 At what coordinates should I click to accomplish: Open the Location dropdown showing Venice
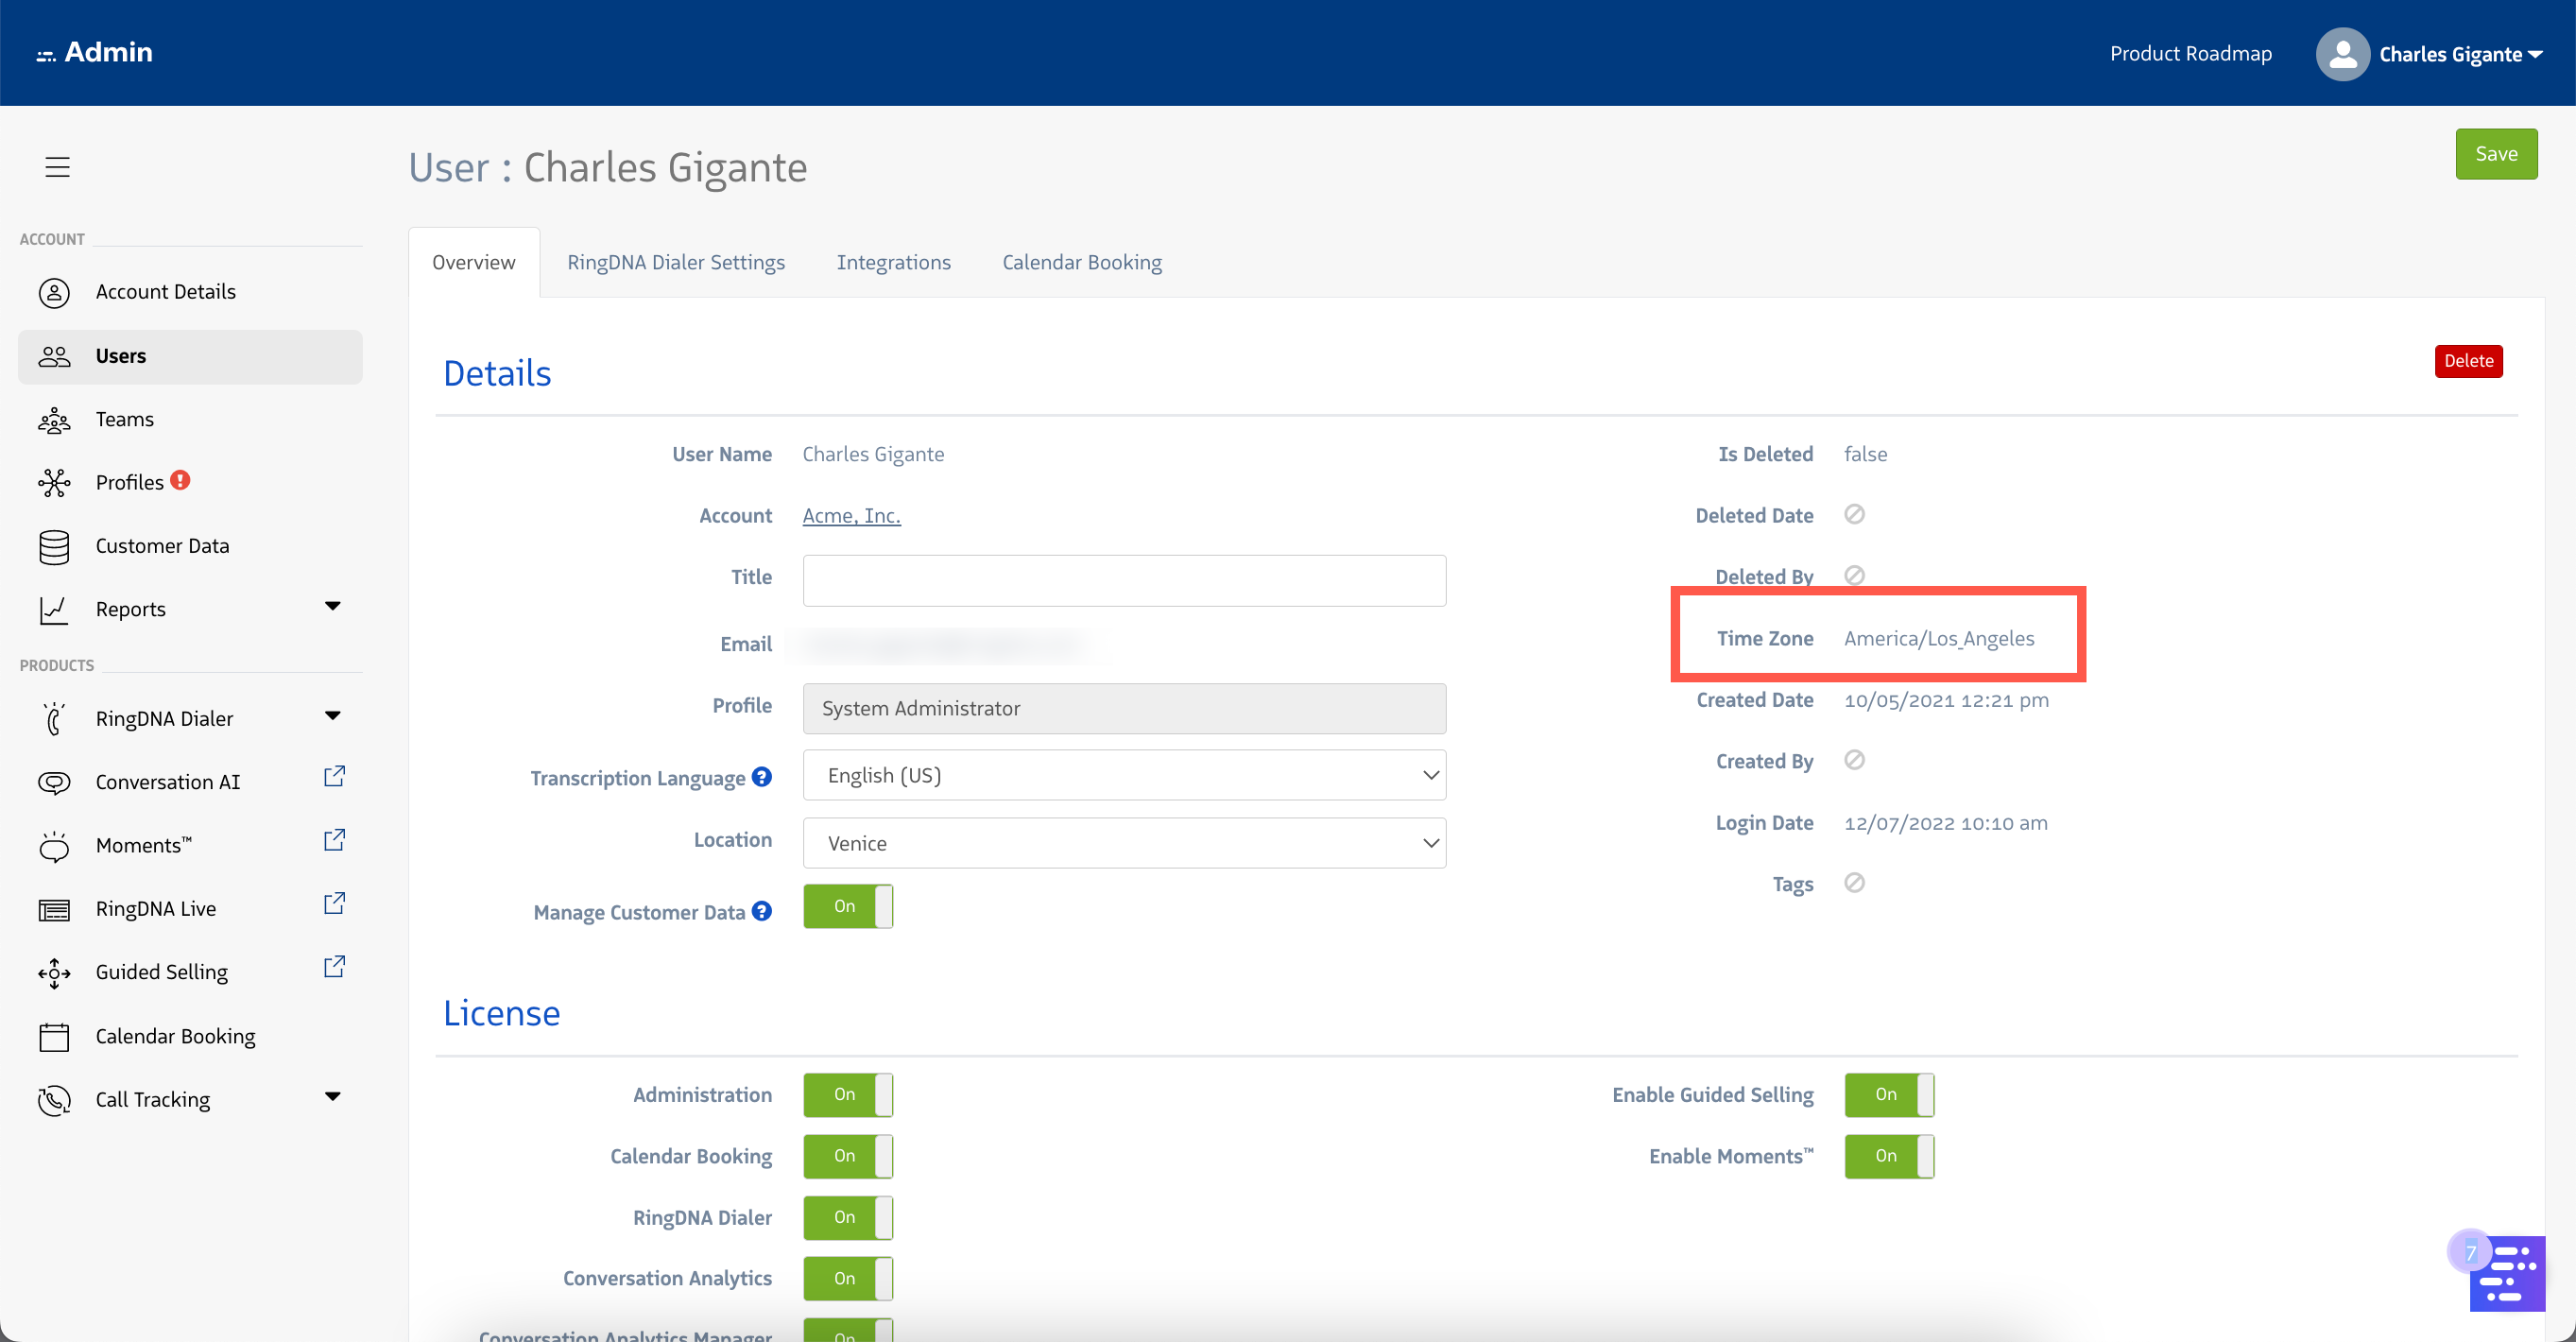pyautogui.click(x=1124, y=843)
